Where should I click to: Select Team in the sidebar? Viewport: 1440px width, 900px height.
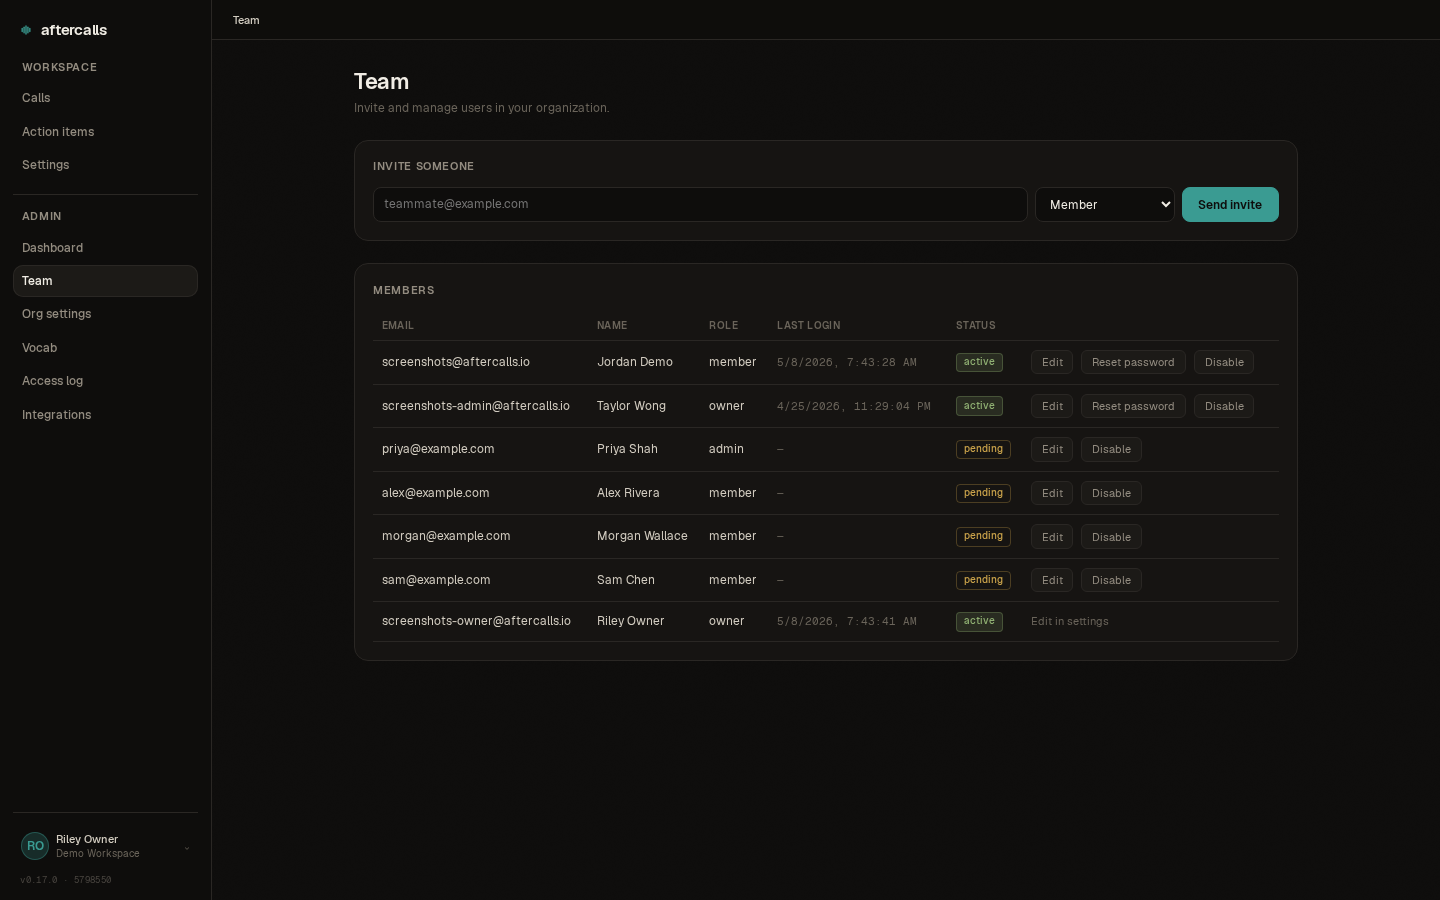[105, 281]
